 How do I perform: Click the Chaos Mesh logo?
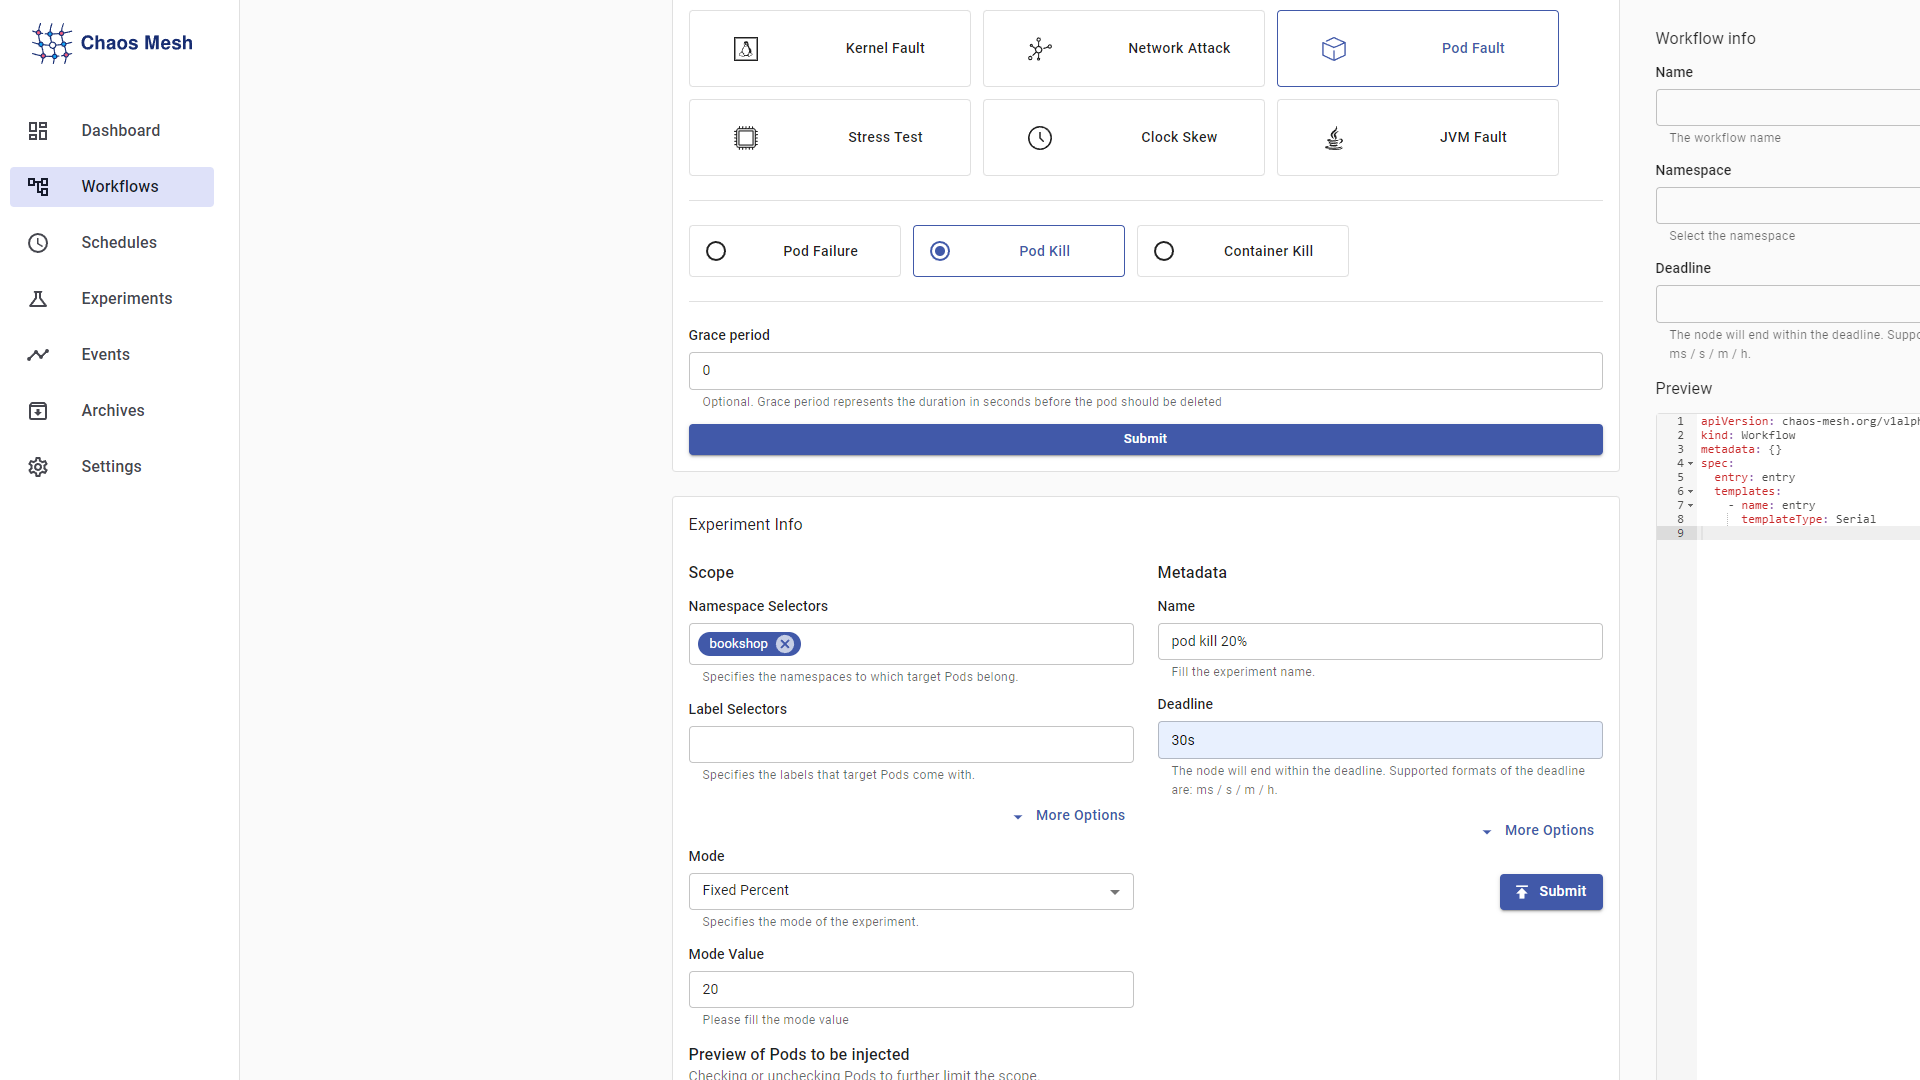[x=111, y=43]
